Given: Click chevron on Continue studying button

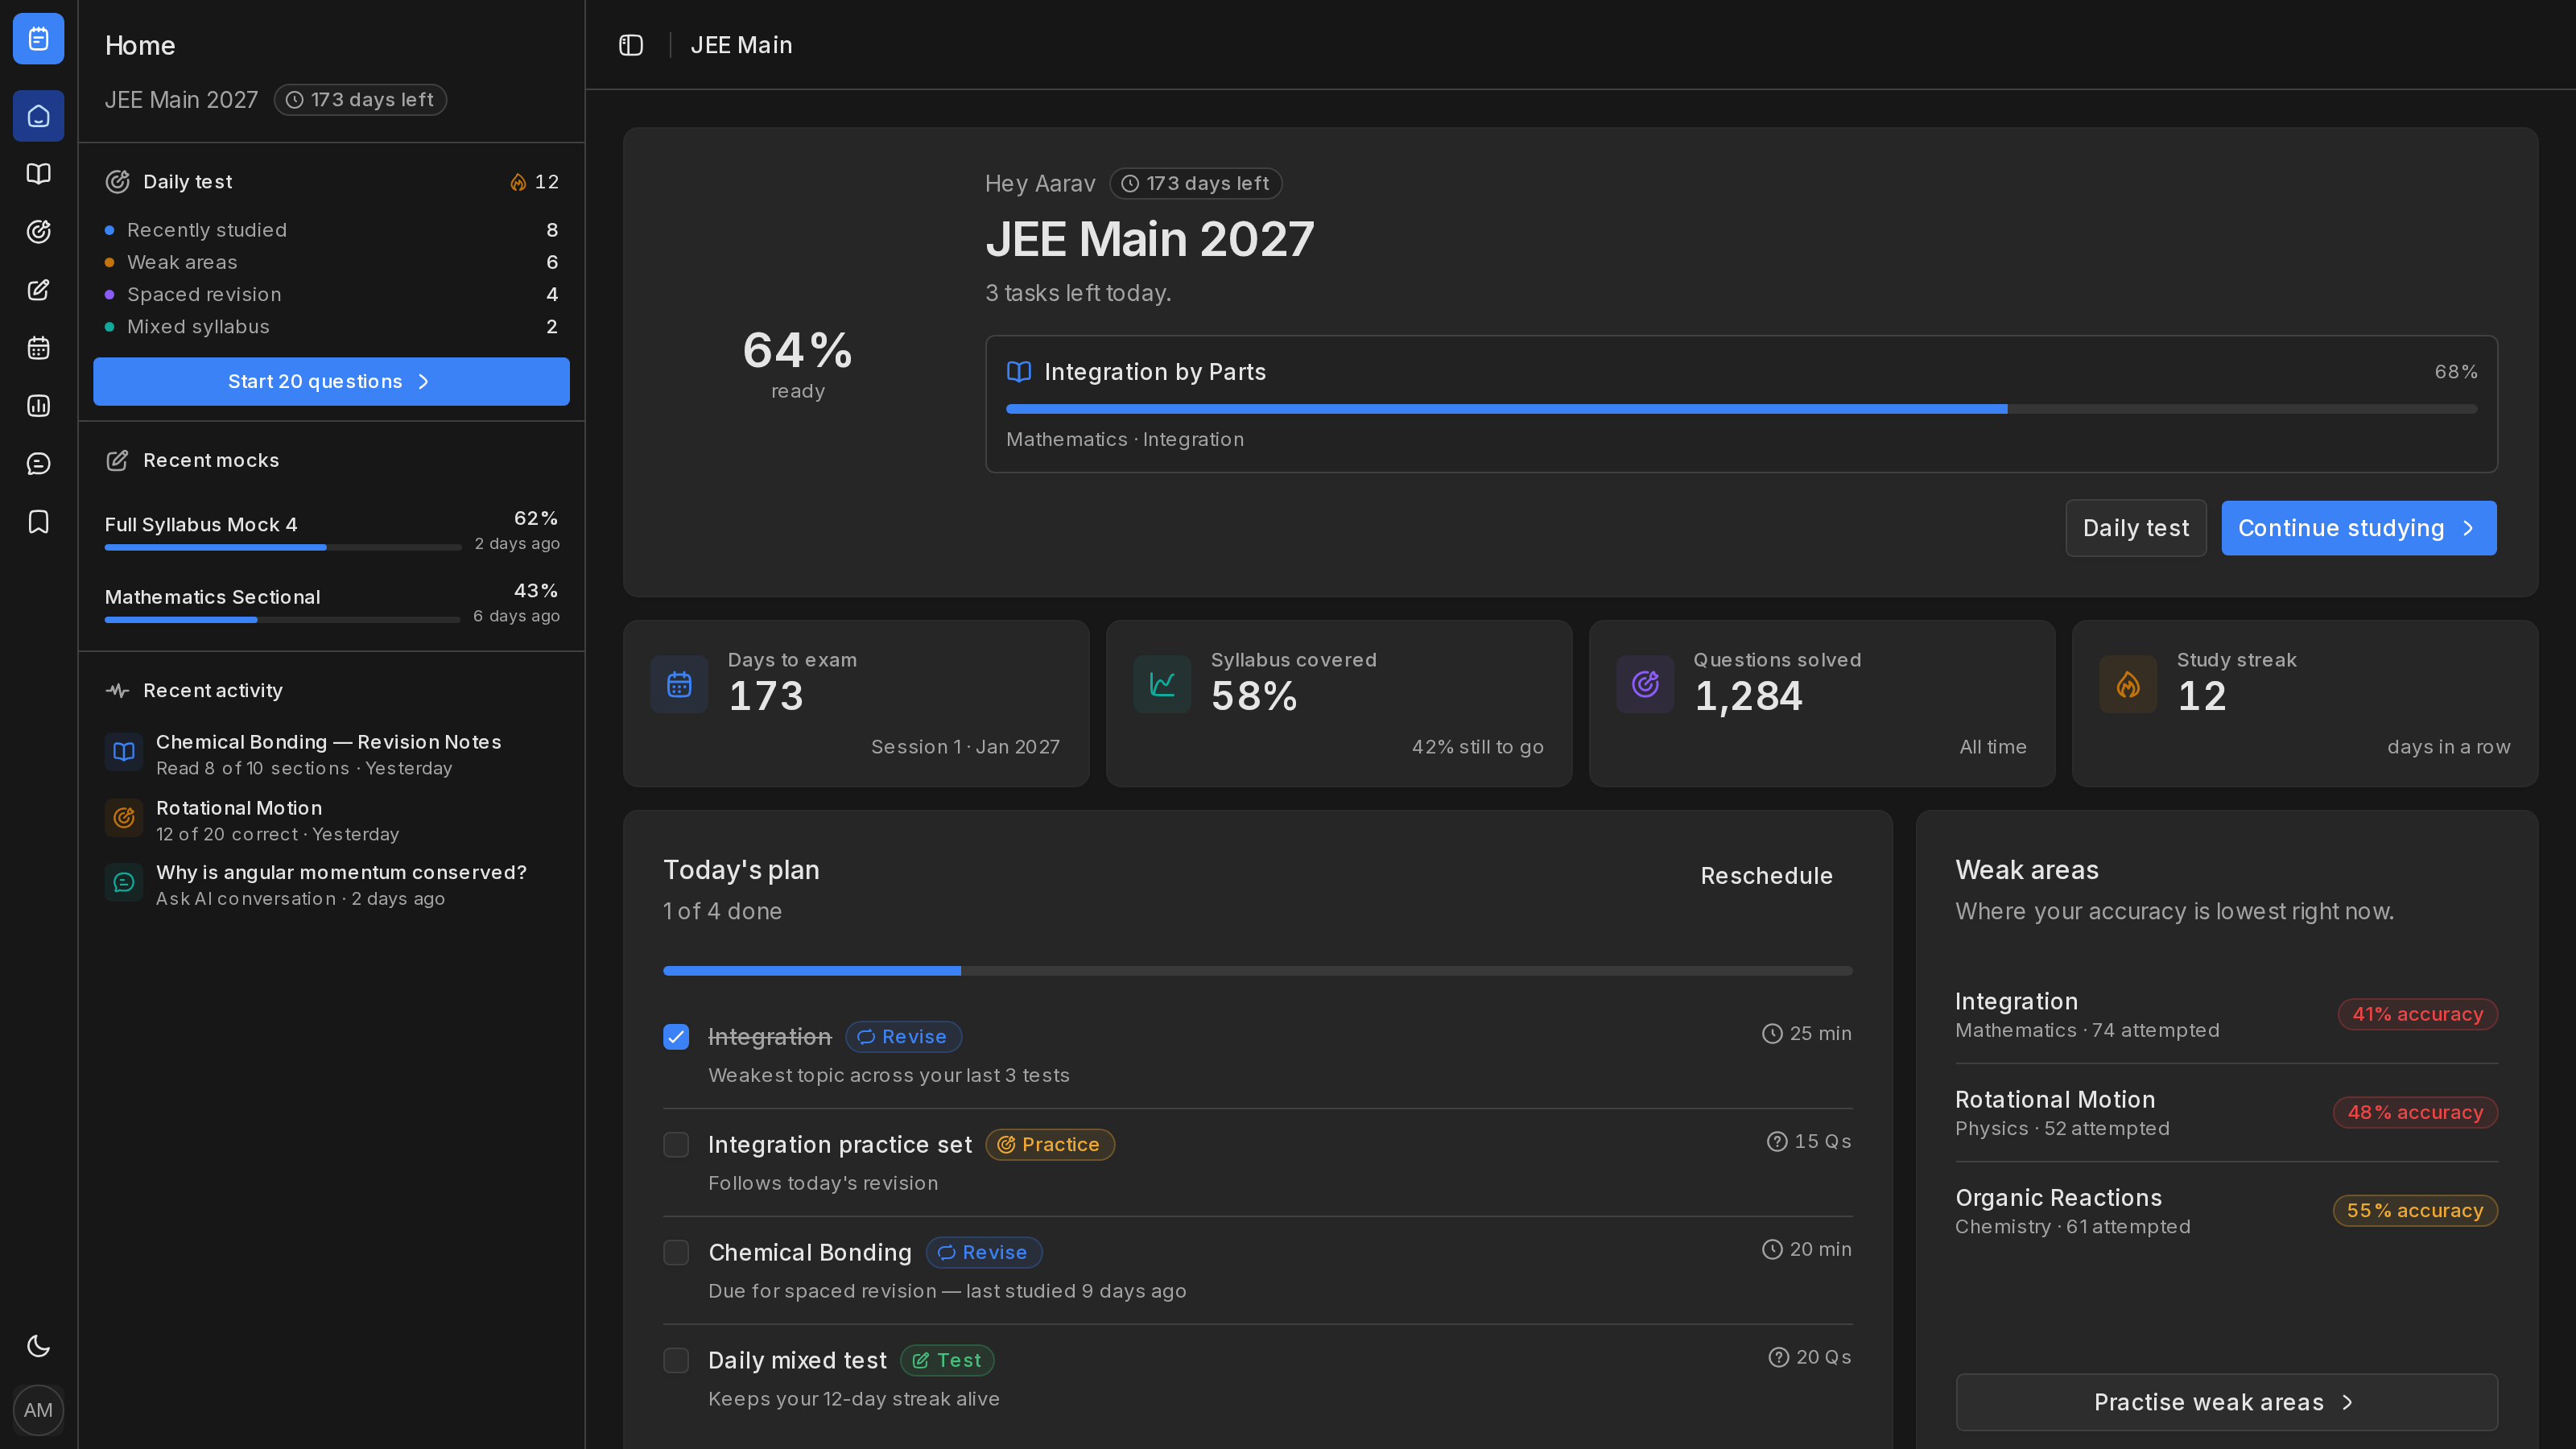Looking at the screenshot, I should pos(2468,528).
